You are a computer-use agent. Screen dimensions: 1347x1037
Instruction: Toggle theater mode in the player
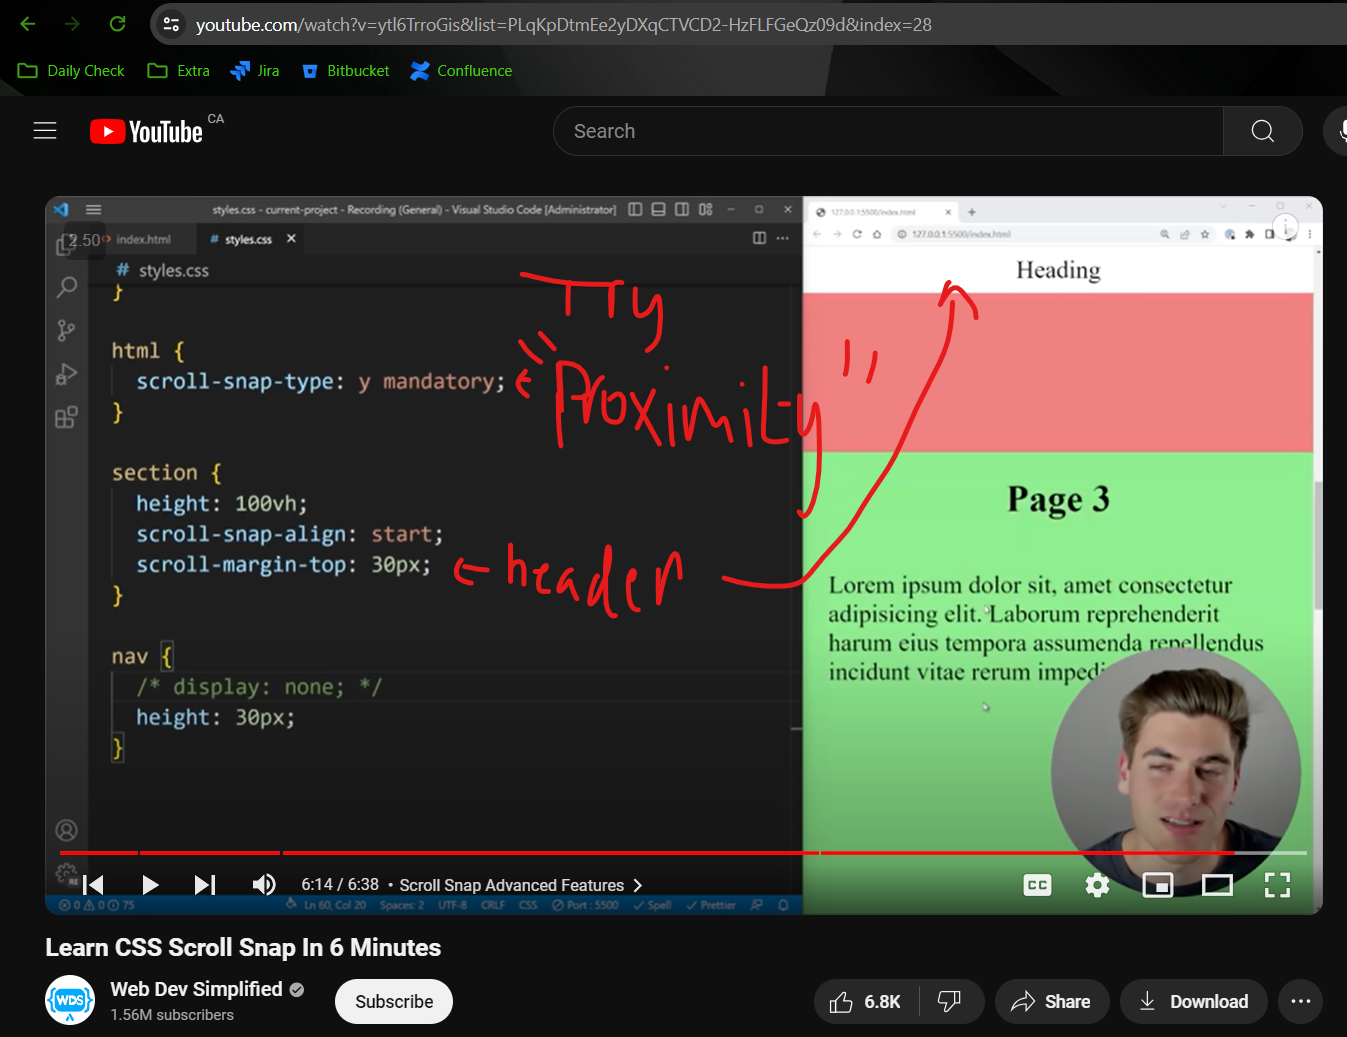[1217, 884]
